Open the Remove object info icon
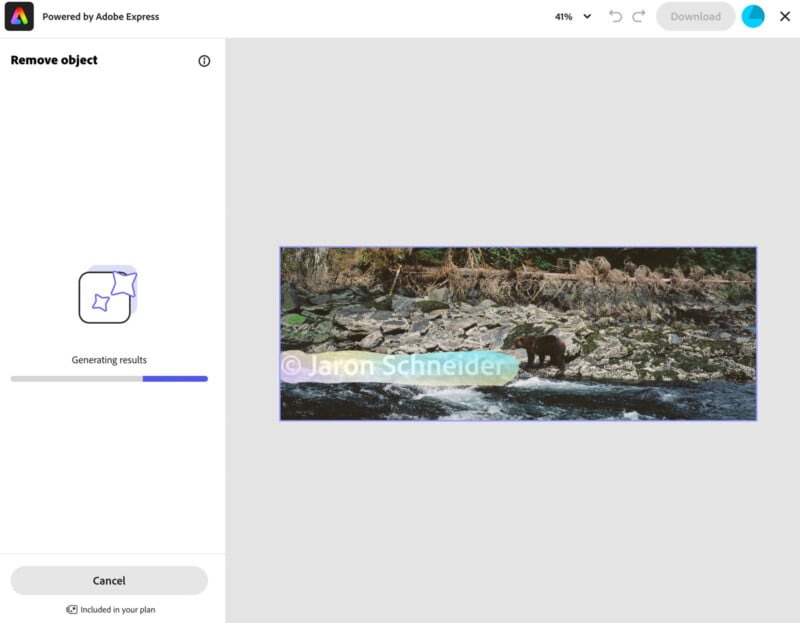Image resolution: width=800 pixels, height=623 pixels. [204, 61]
